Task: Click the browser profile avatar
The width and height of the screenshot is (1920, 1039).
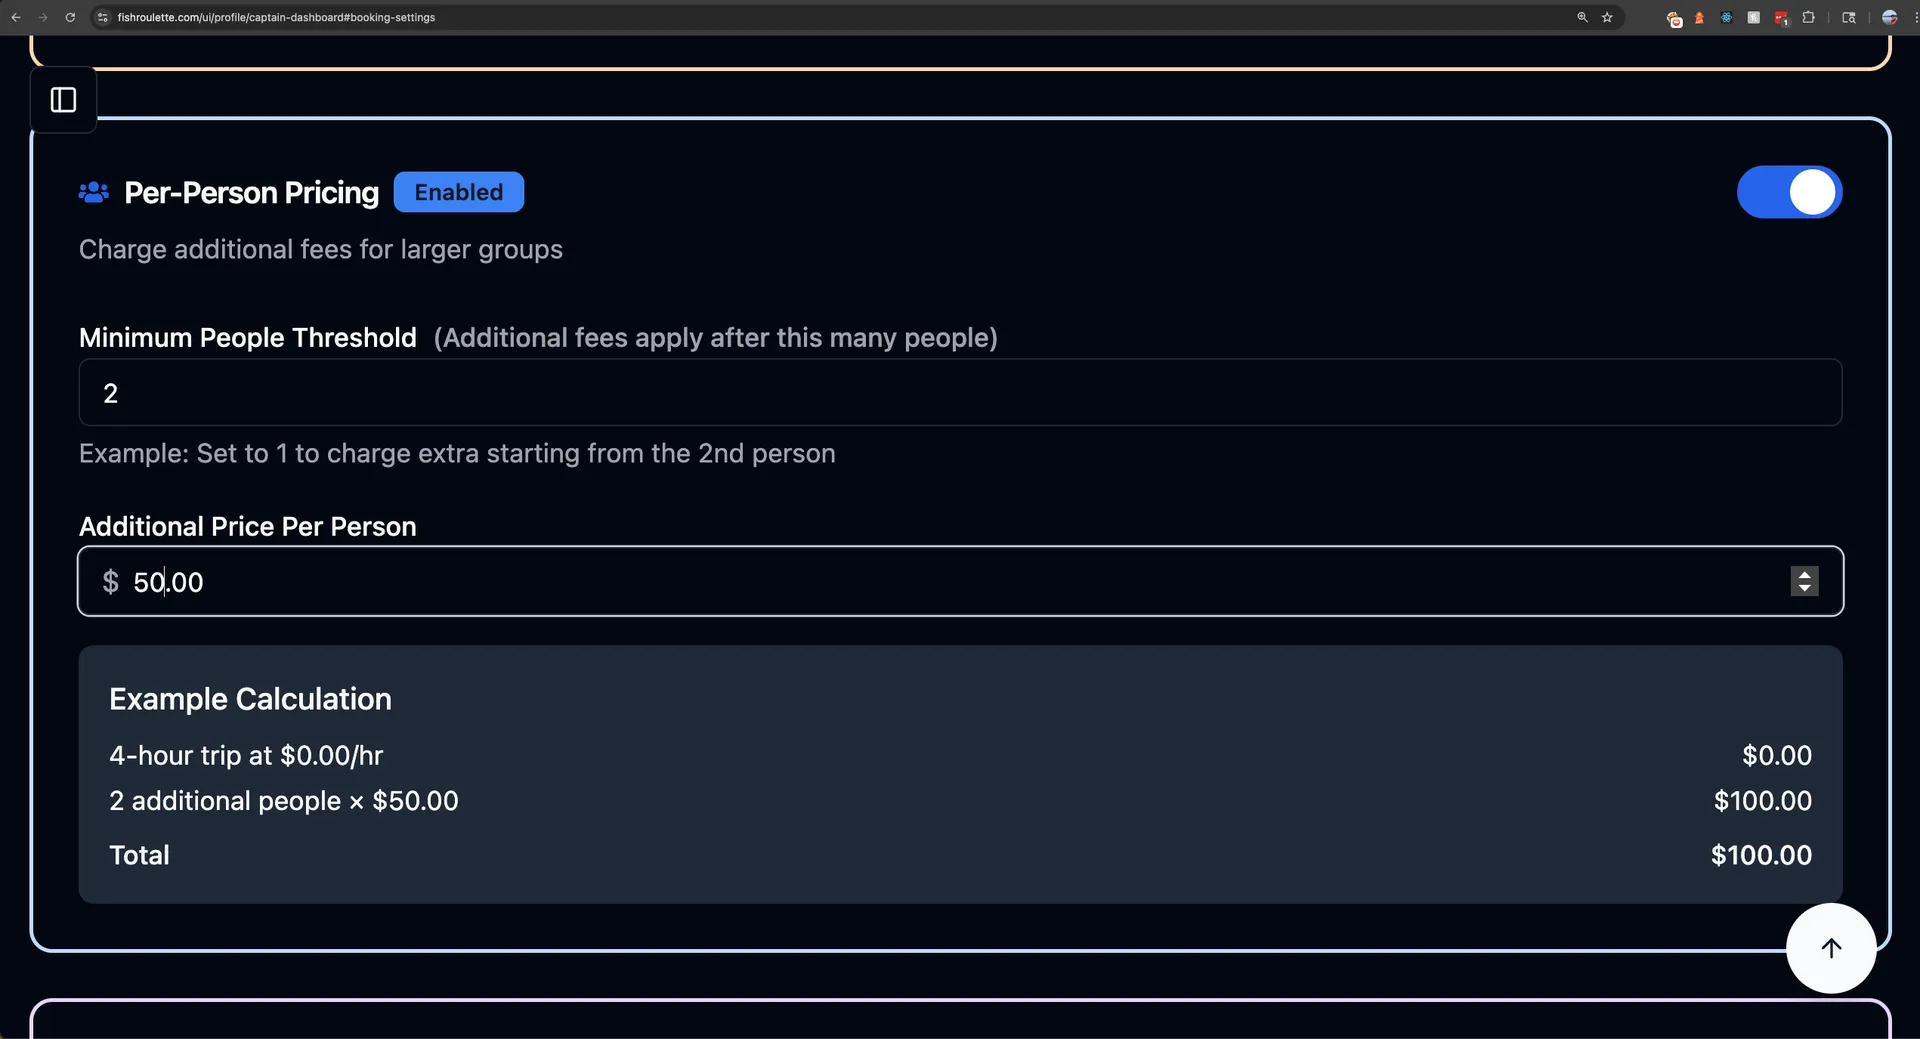Action: 1889,17
